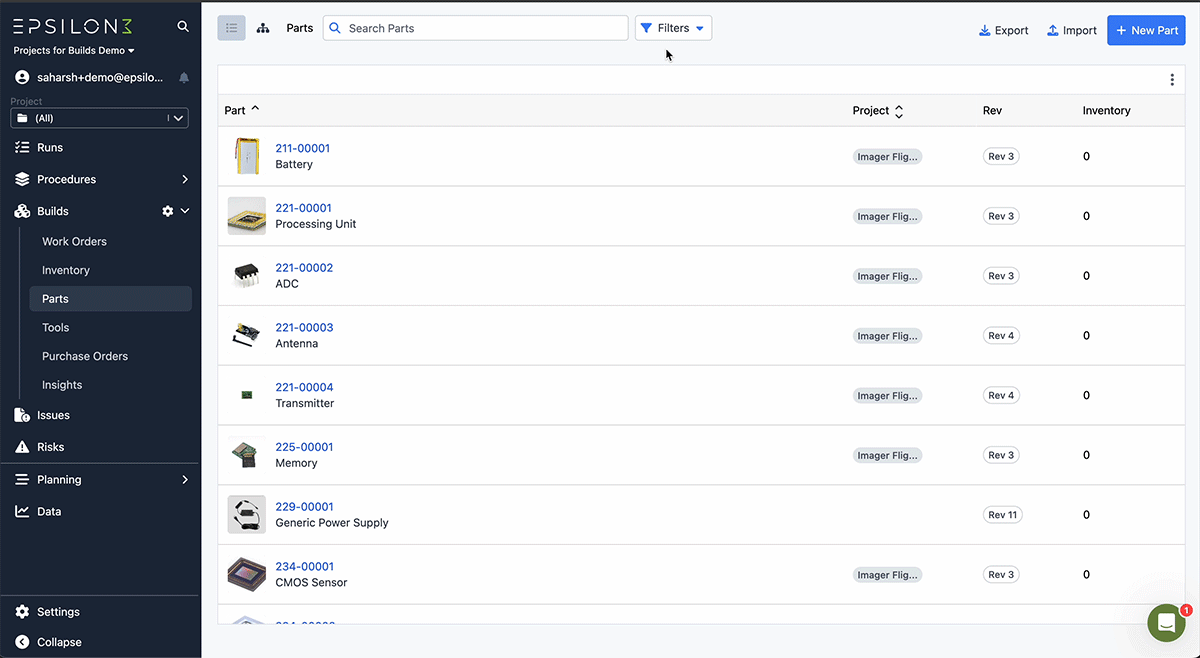Open part link 221-00003 Antenna
Screen dimensions: 1200x658
[304, 327]
